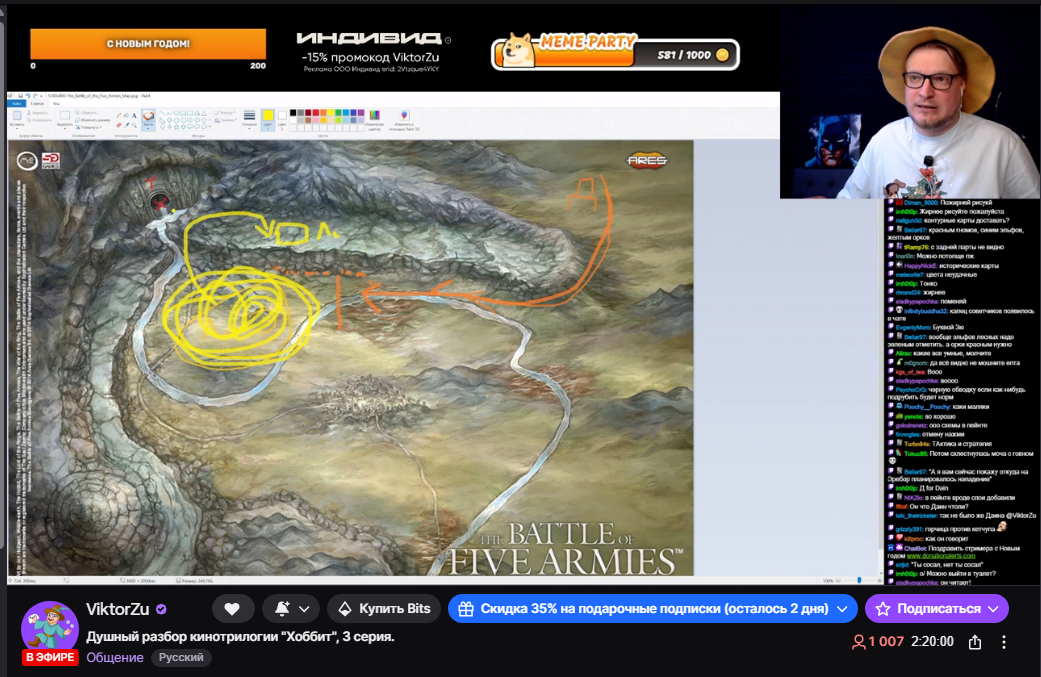Viewport: 1041px width, 677px height.
Task: Open the Подписаться dropdown arrow
Action: (x=993, y=609)
